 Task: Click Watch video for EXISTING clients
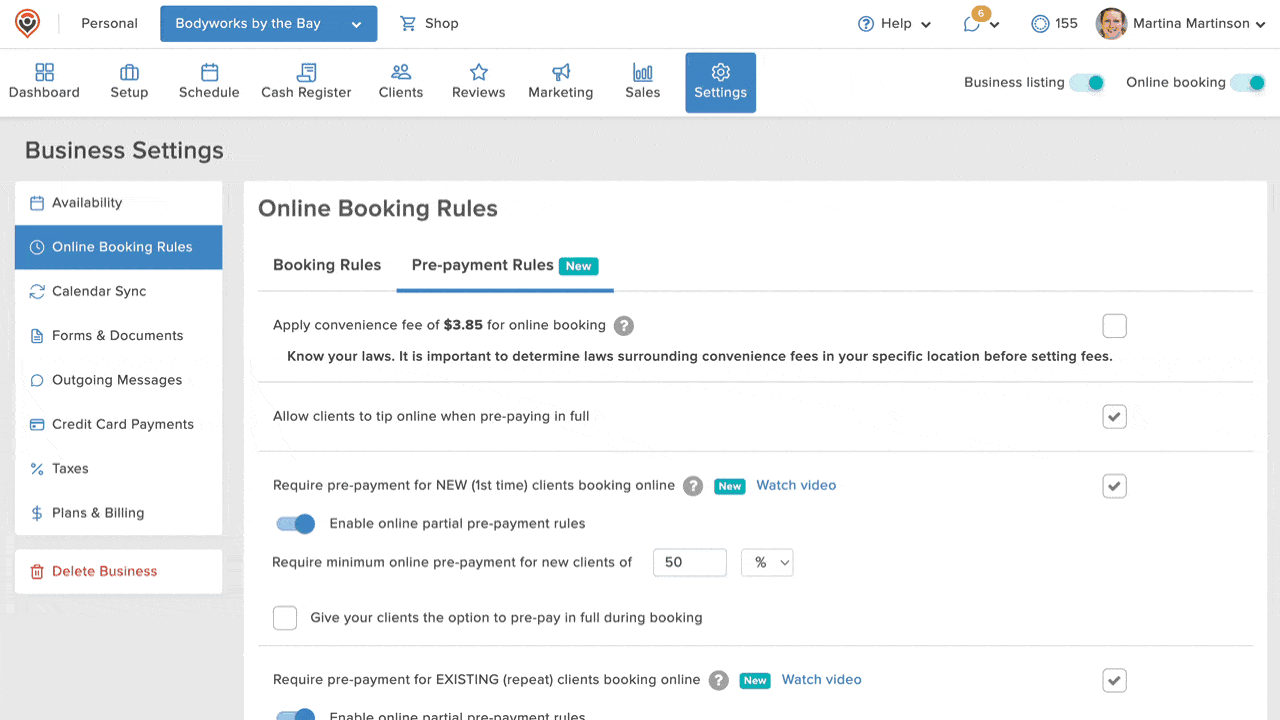[x=821, y=679]
